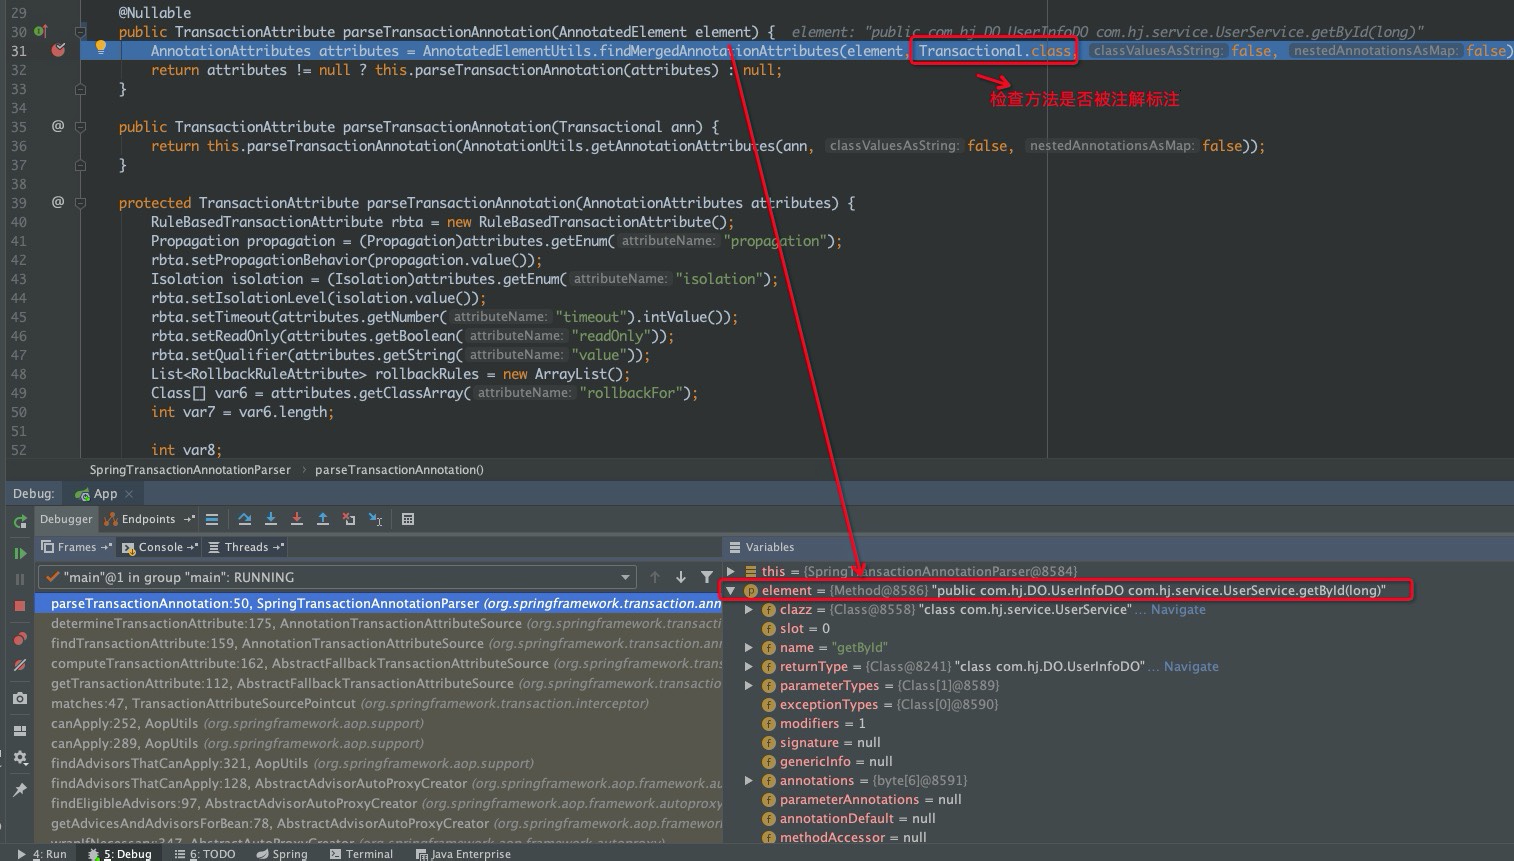Click the Rerun App debug icon
Image resolution: width=1514 pixels, height=861 pixels.
(x=20, y=521)
